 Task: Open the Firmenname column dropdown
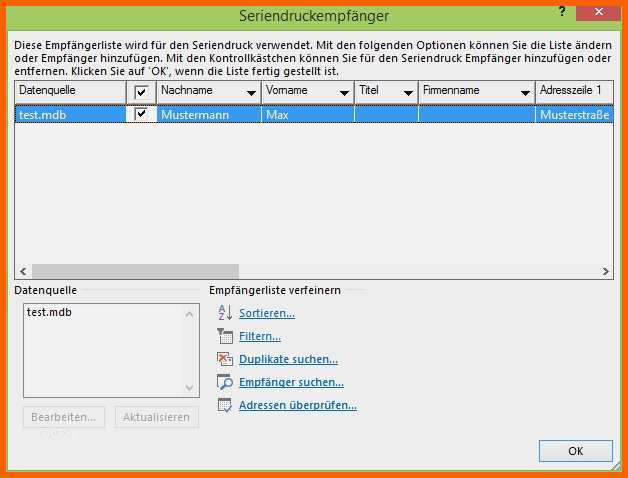[x=525, y=93]
